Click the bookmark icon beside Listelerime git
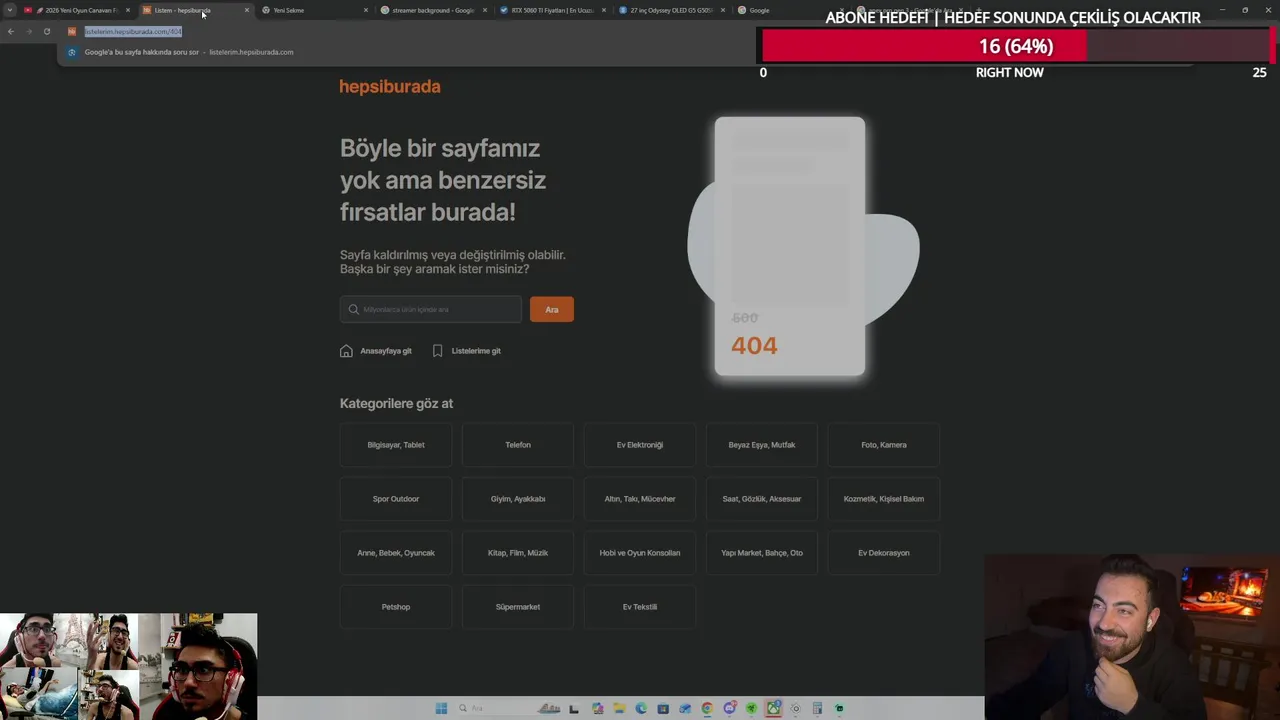This screenshot has height=720, width=1280. pyautogui.click(x=437, y=351)
